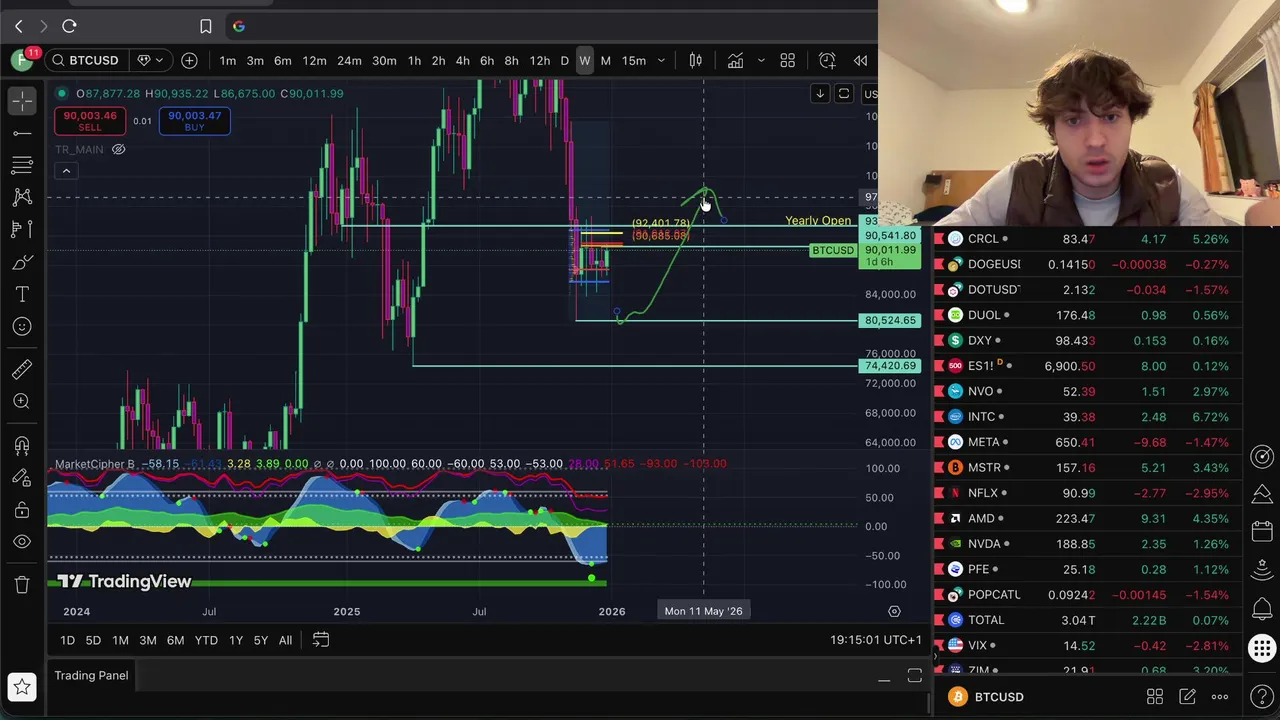The height and width of the screenshot is (720, 1280).
Task: Select the trend line drawing tool
Action: click(x=22, y=133)
